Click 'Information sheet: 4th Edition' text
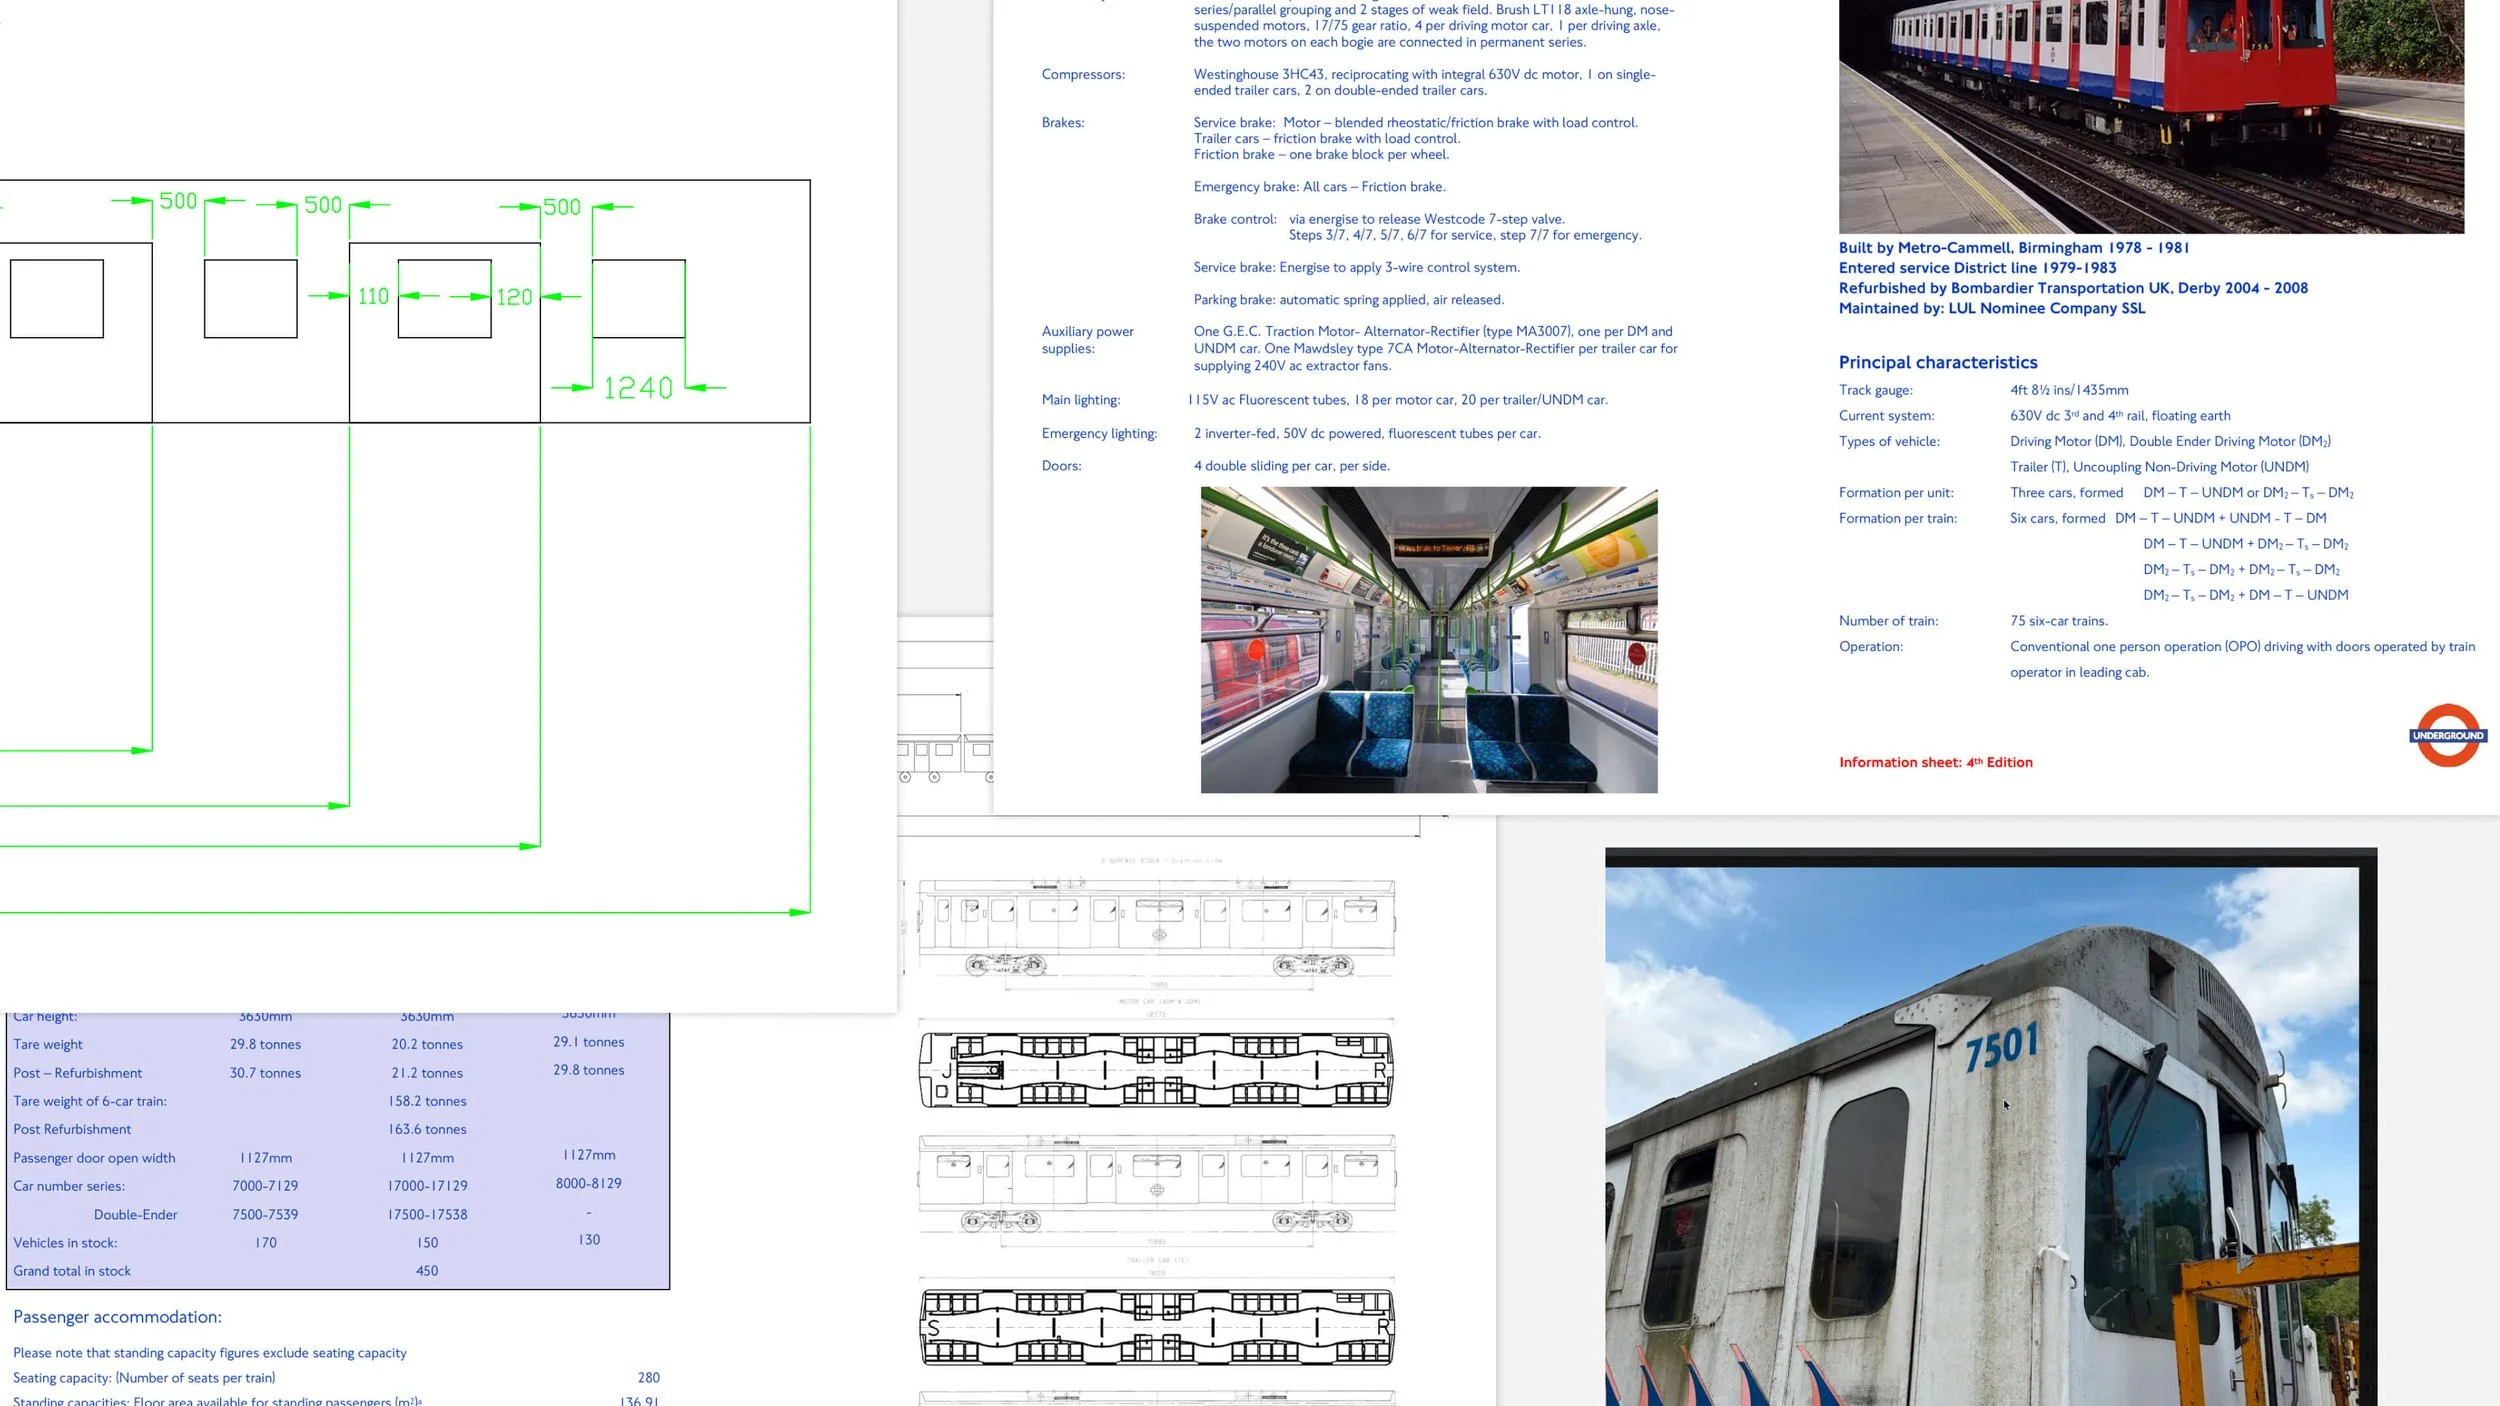 [1936, 762]
